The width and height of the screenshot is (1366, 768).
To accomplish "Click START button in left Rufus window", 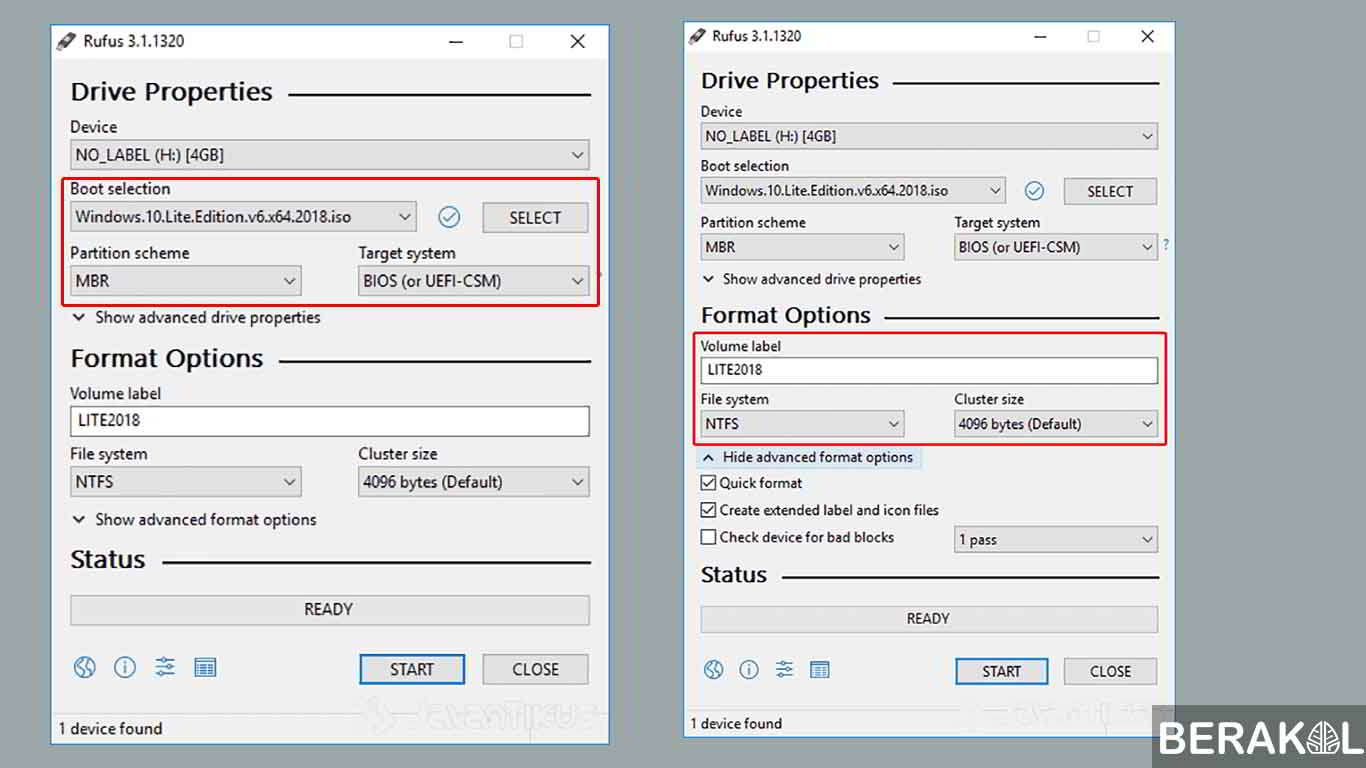I will (412, 669).
